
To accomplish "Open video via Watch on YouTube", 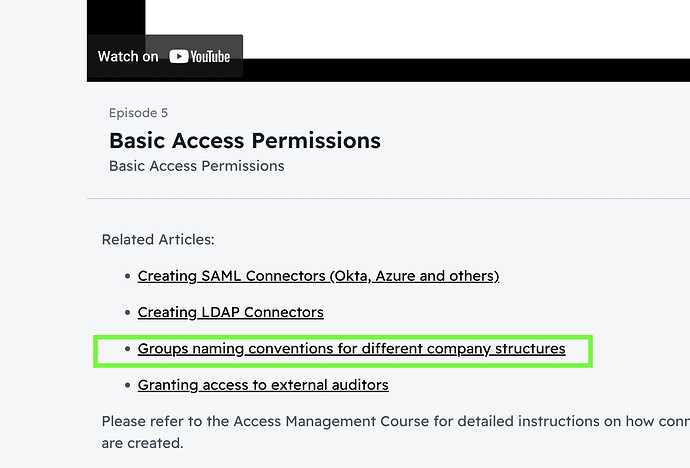I will tap(165, 56).
